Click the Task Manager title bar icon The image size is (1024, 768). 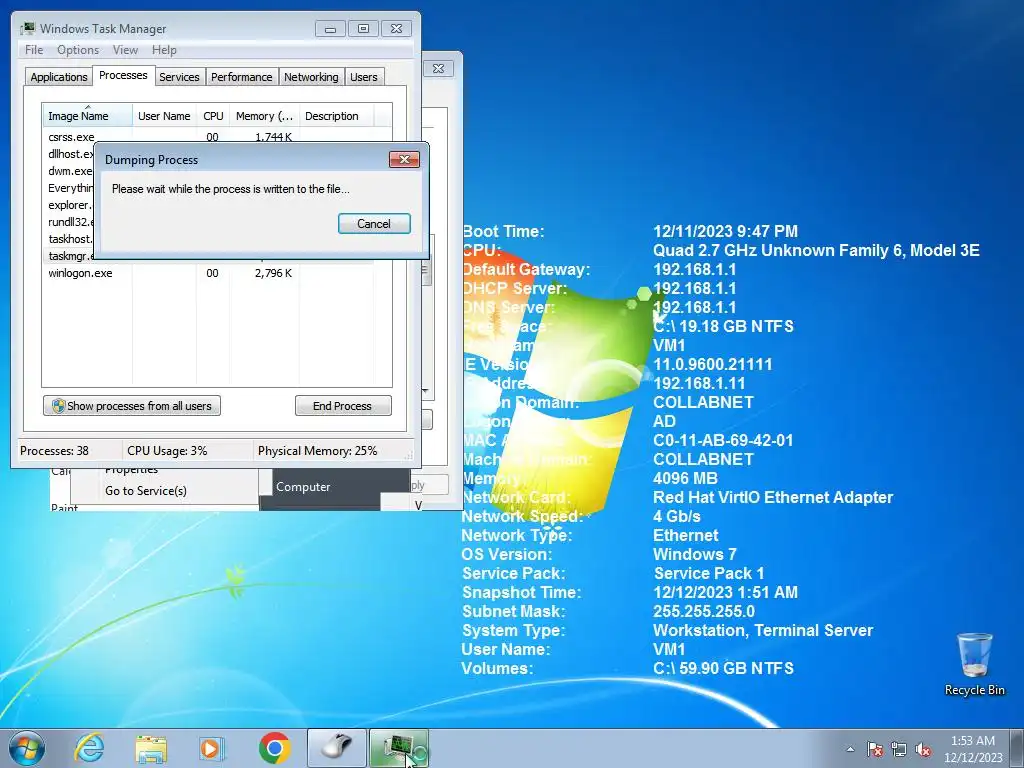(x=27, y=29)
